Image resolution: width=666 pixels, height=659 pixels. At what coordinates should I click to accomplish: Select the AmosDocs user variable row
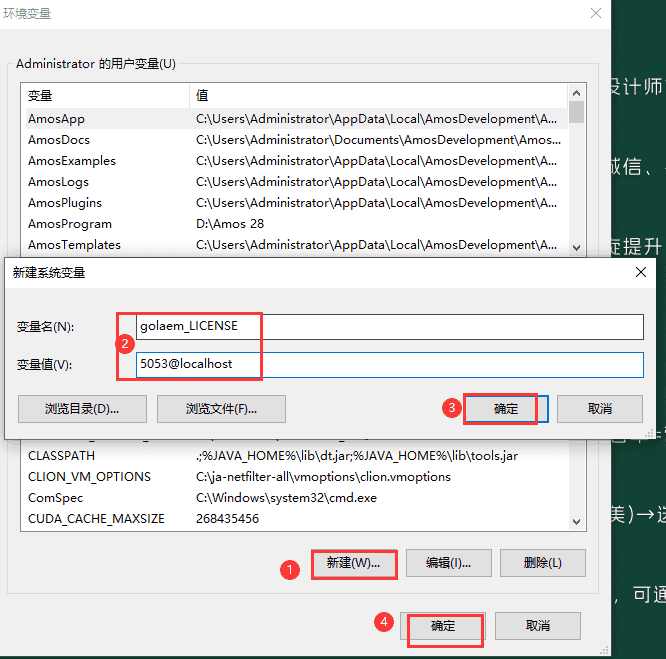tap(296, 140)
